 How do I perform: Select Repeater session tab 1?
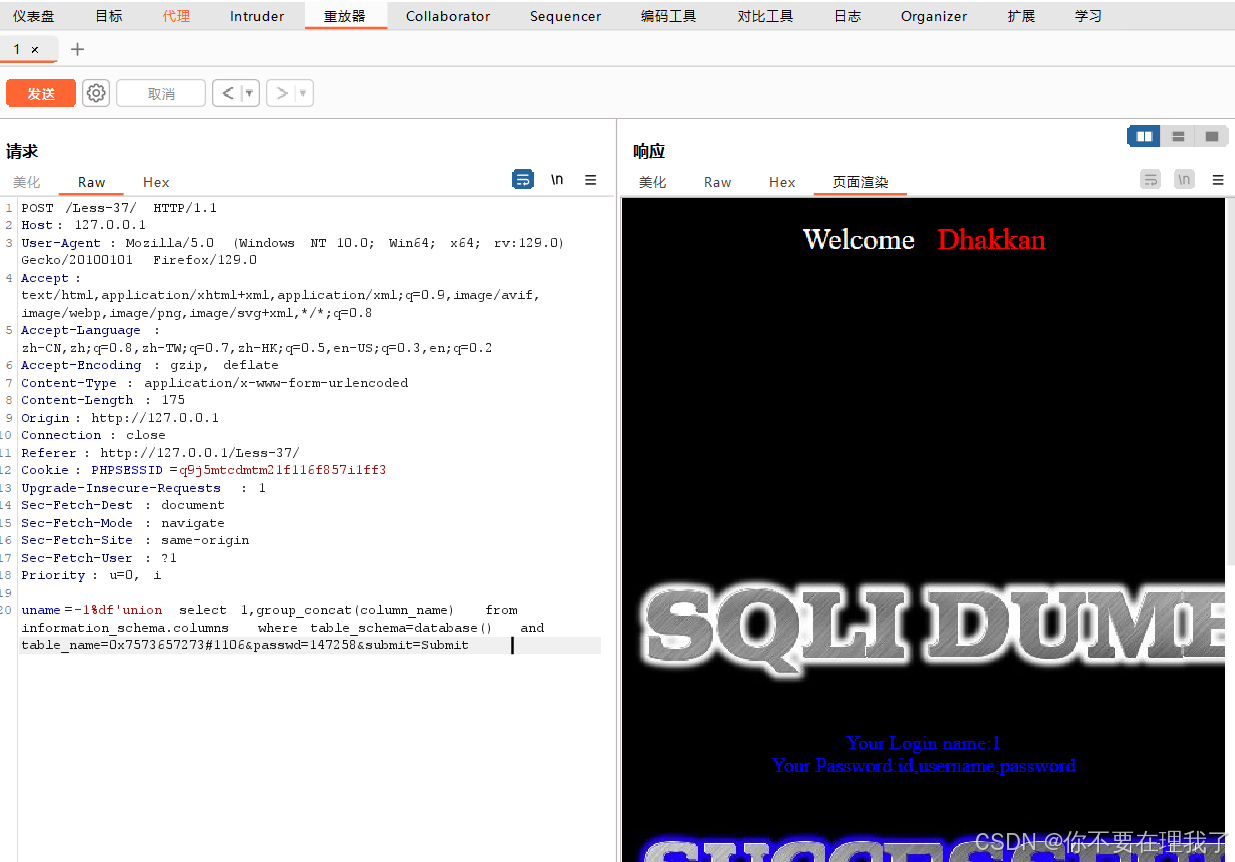tap(17, 49)
